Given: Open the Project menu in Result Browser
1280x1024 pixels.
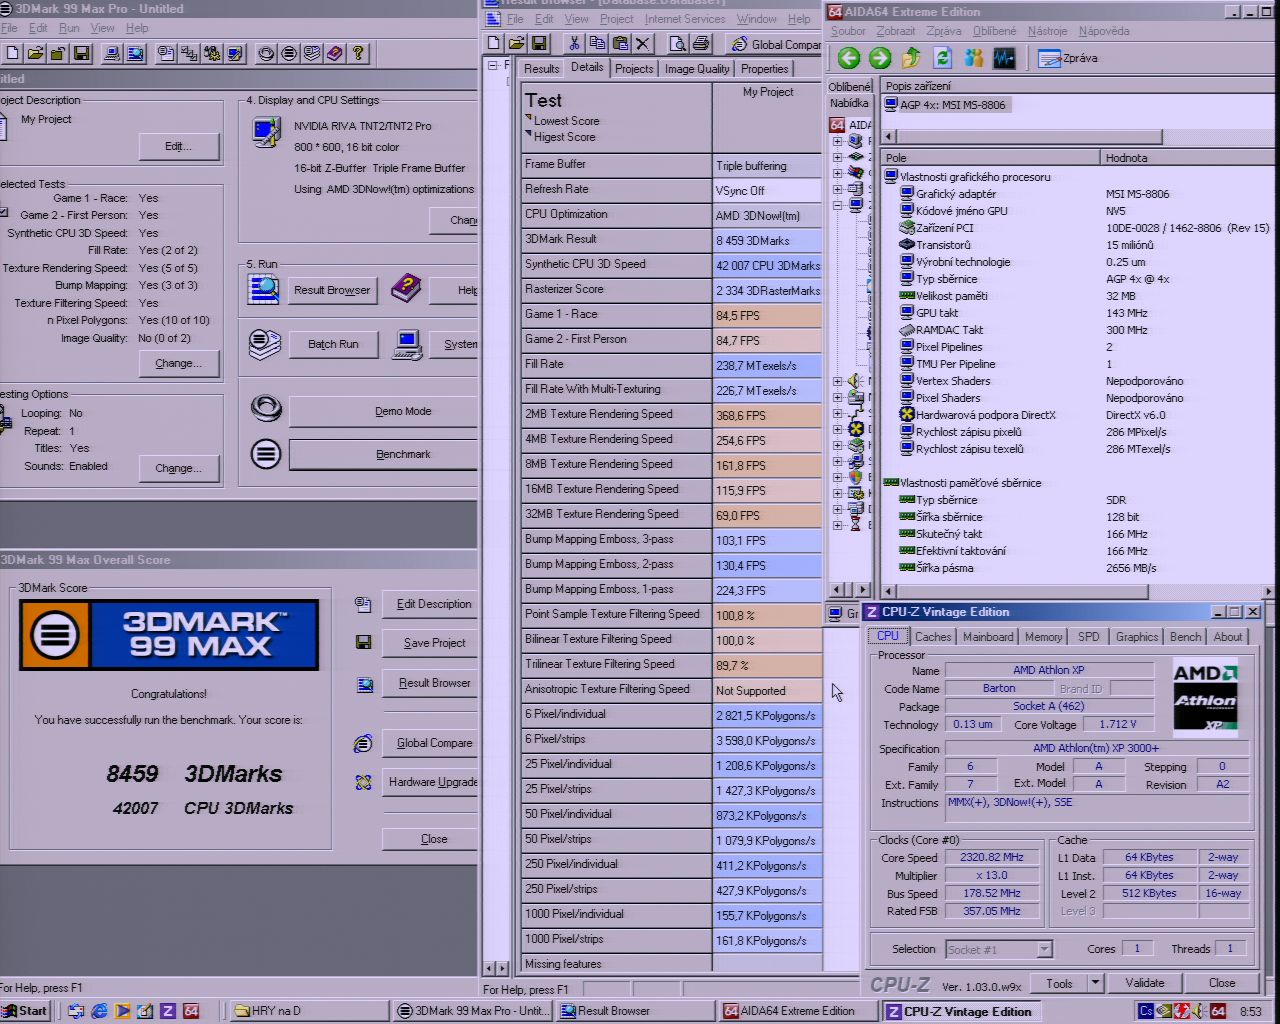Looking at the screenshot, I should point(616,19).
